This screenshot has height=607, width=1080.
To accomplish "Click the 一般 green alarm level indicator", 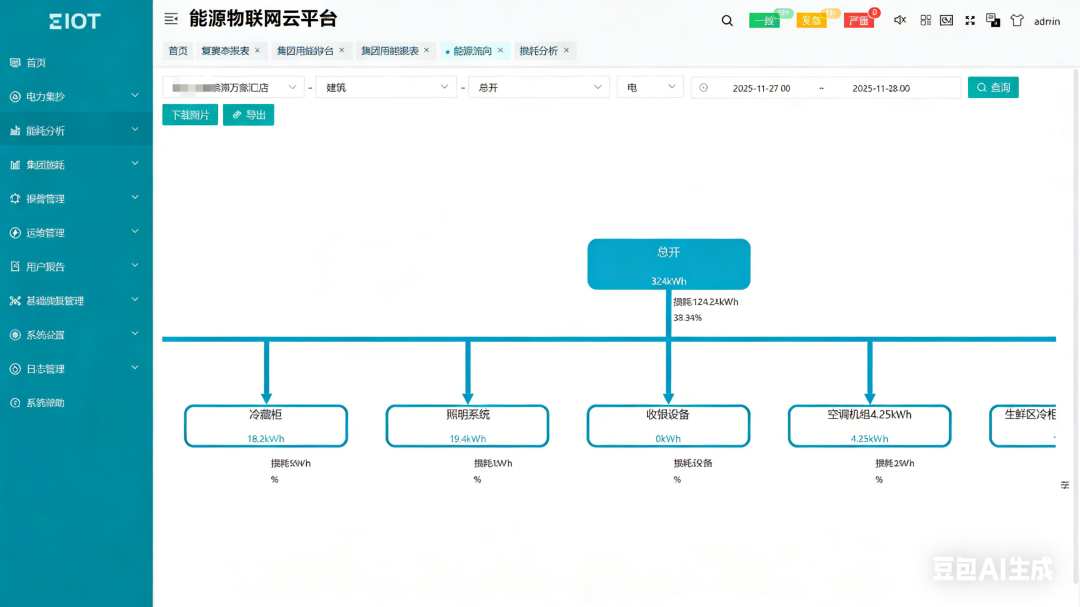I will click(x=765, y=19).
